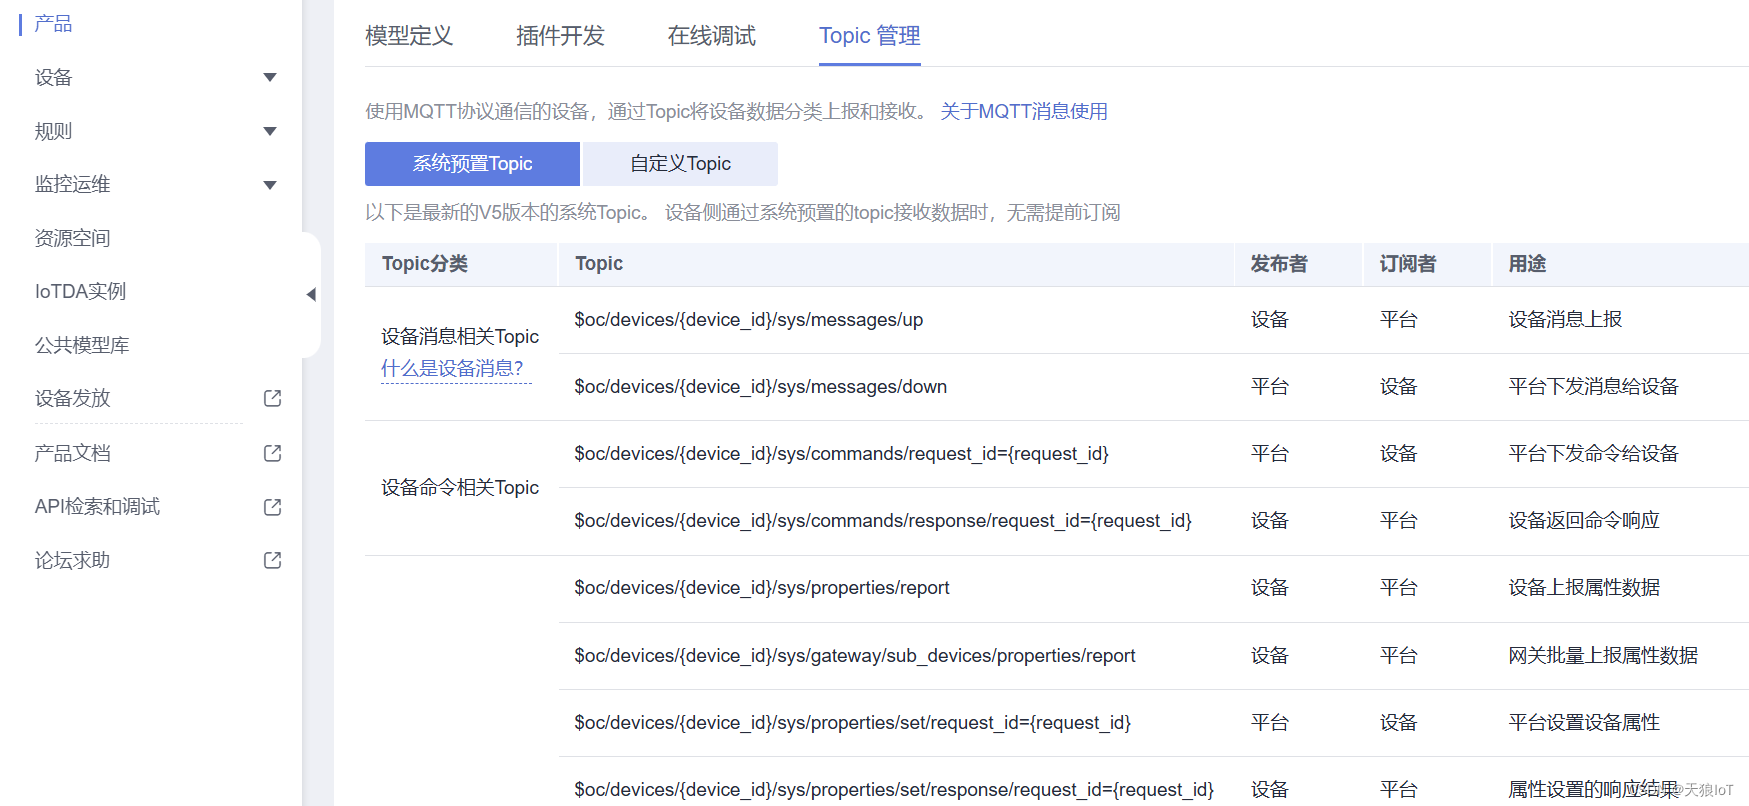This screenshot has width=1749, height=806.
Task: Click the 平台下发命令给设备 usage cell
Action: click(x=1593, y=454)
